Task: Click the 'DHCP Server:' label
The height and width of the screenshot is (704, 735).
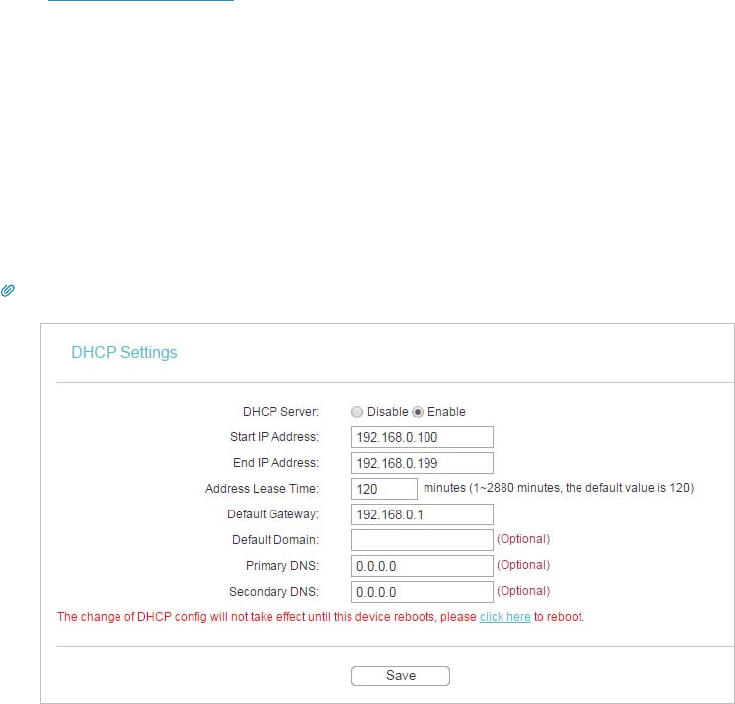Action: click(281, 412)
